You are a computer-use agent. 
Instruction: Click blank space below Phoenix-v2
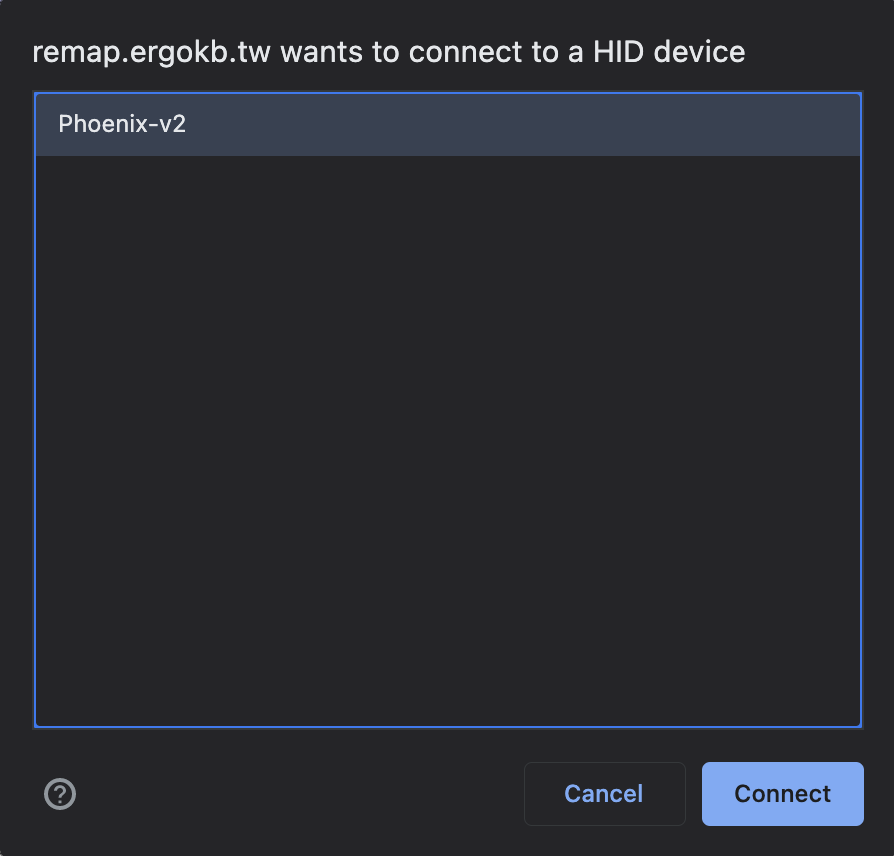coord(447,400)
